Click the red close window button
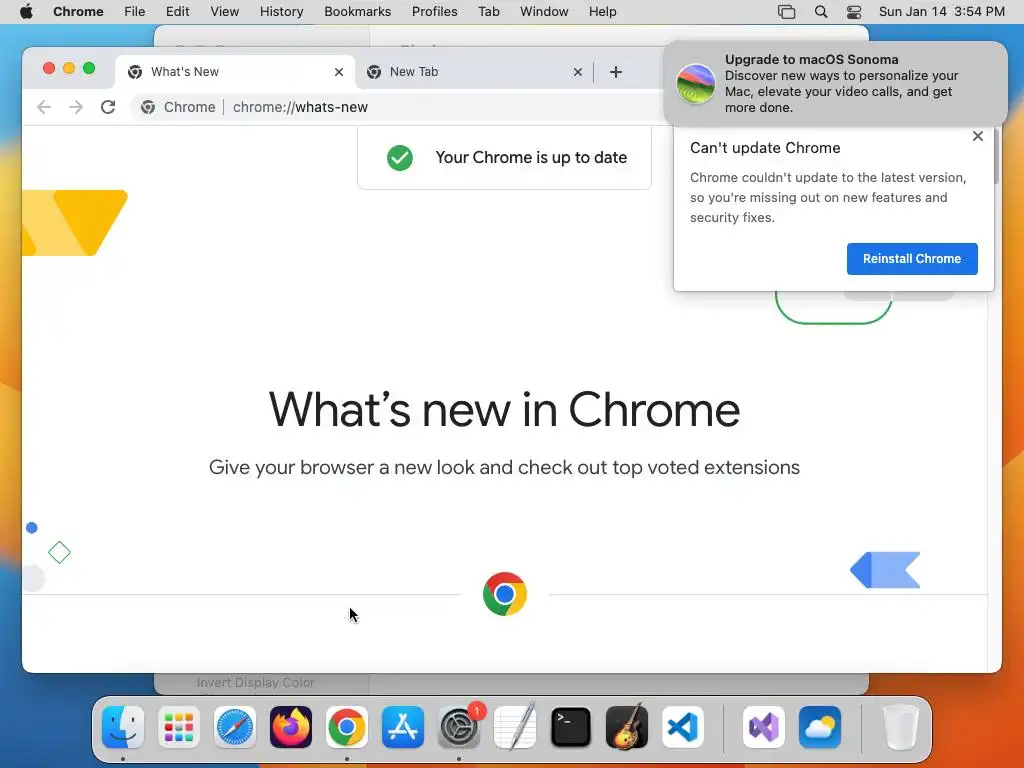 click(x=48, y=69)
